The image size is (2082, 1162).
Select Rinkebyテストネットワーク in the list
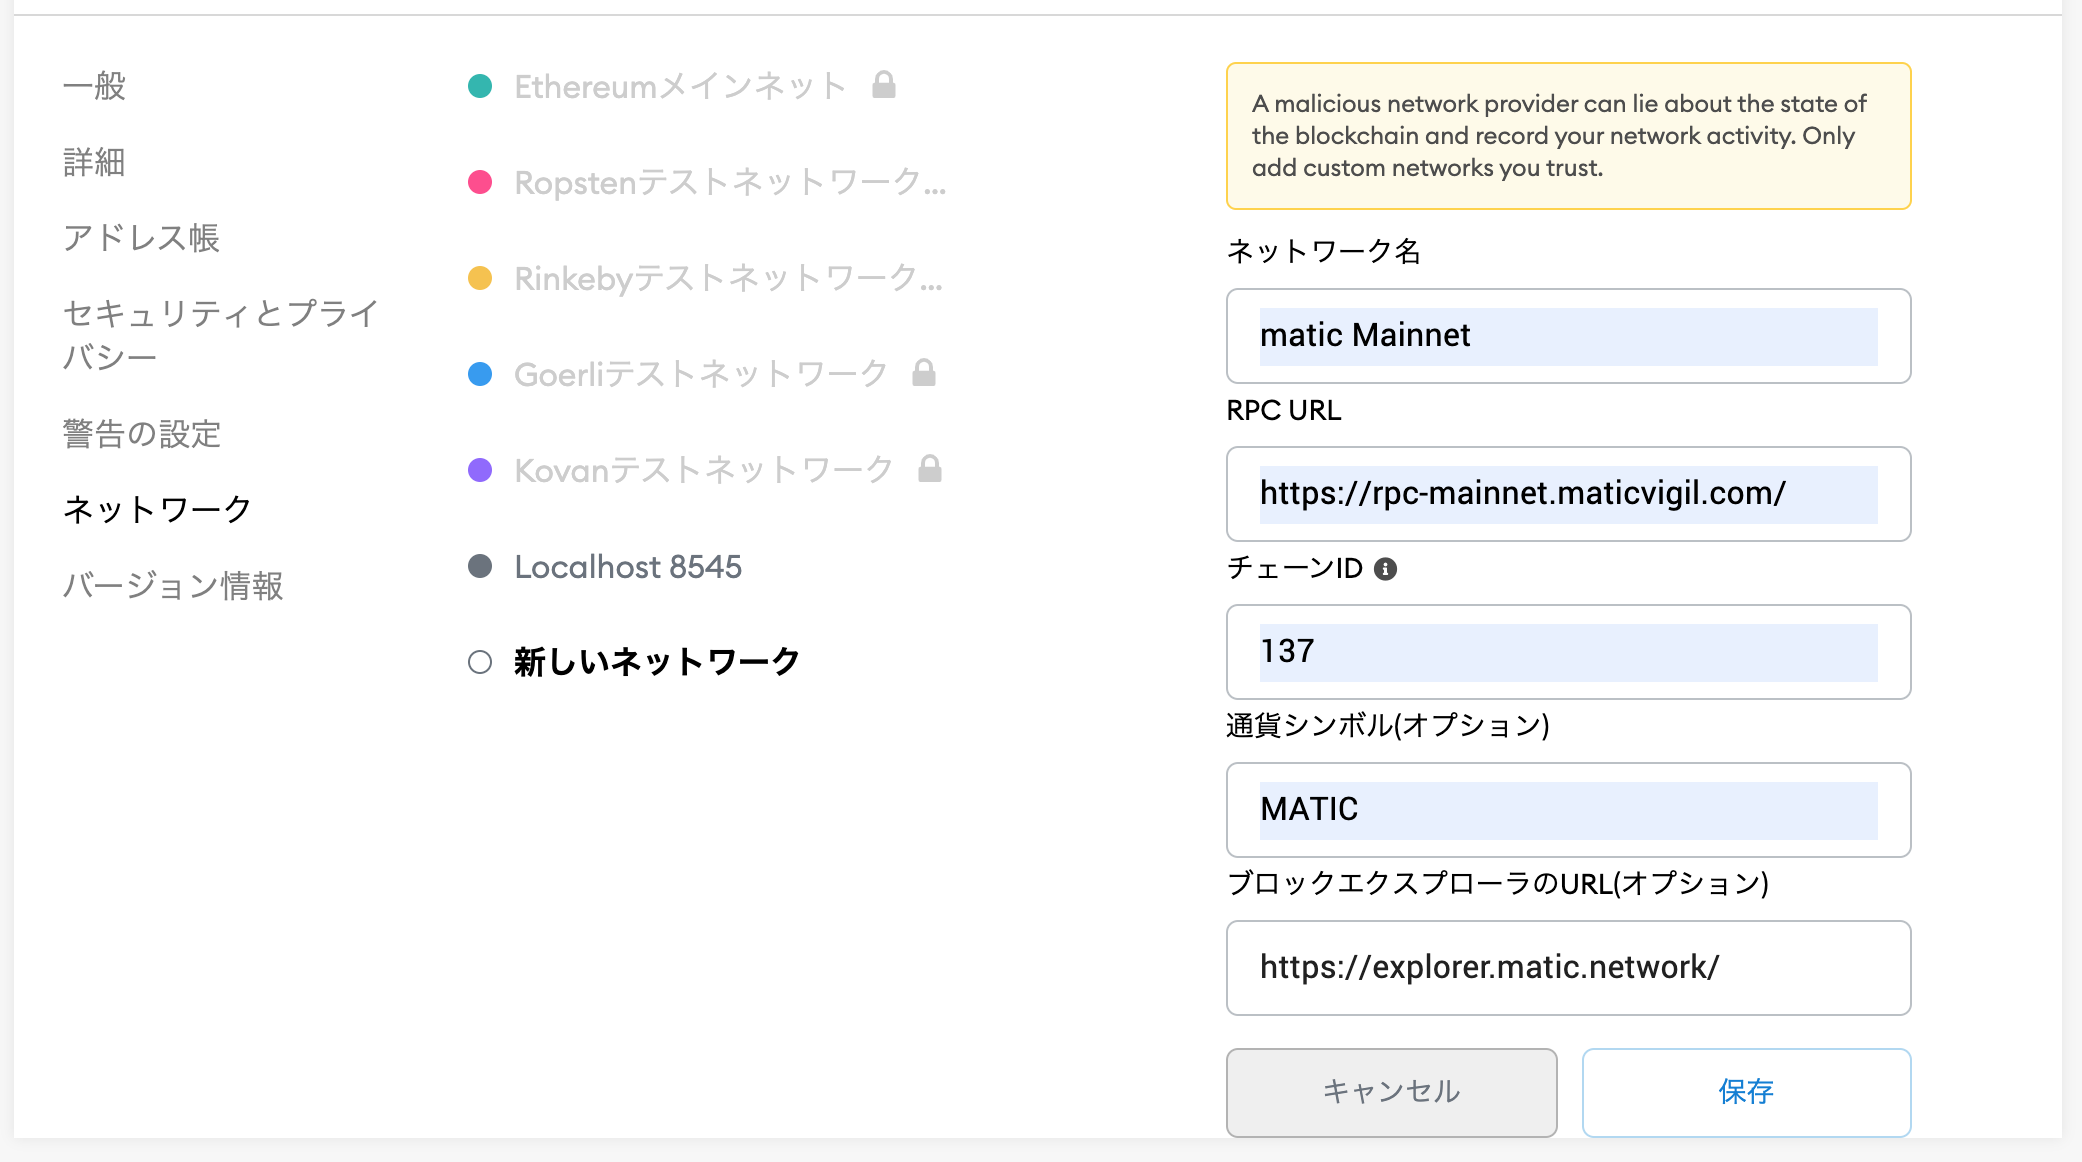click(728, 278)
